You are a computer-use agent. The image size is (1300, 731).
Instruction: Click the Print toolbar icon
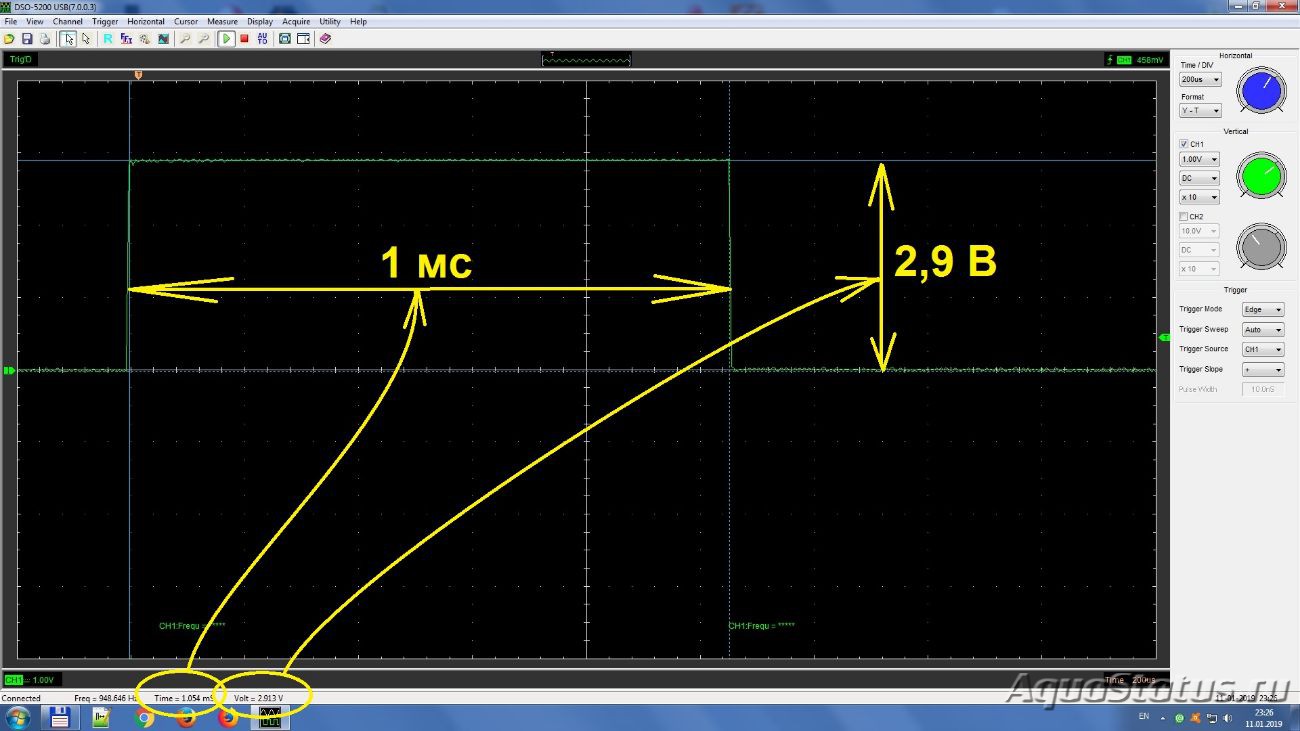pyautogui.click(x=44, y=39)
